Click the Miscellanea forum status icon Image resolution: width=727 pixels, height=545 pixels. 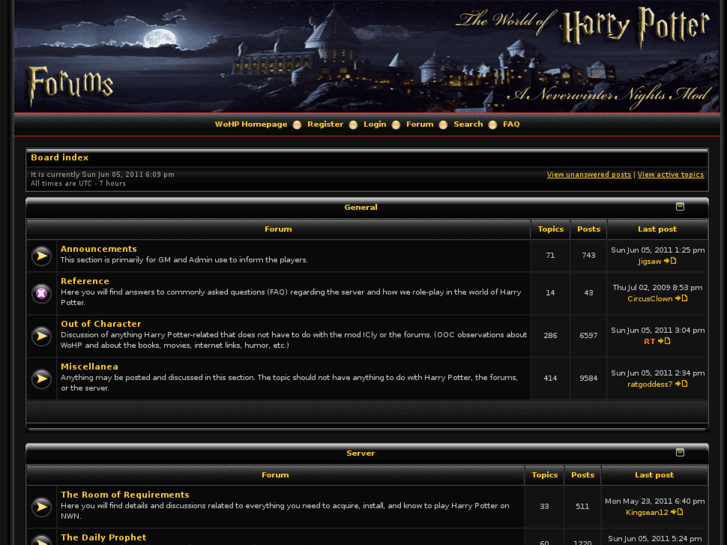pyautogui.click(x=42, y=378)
